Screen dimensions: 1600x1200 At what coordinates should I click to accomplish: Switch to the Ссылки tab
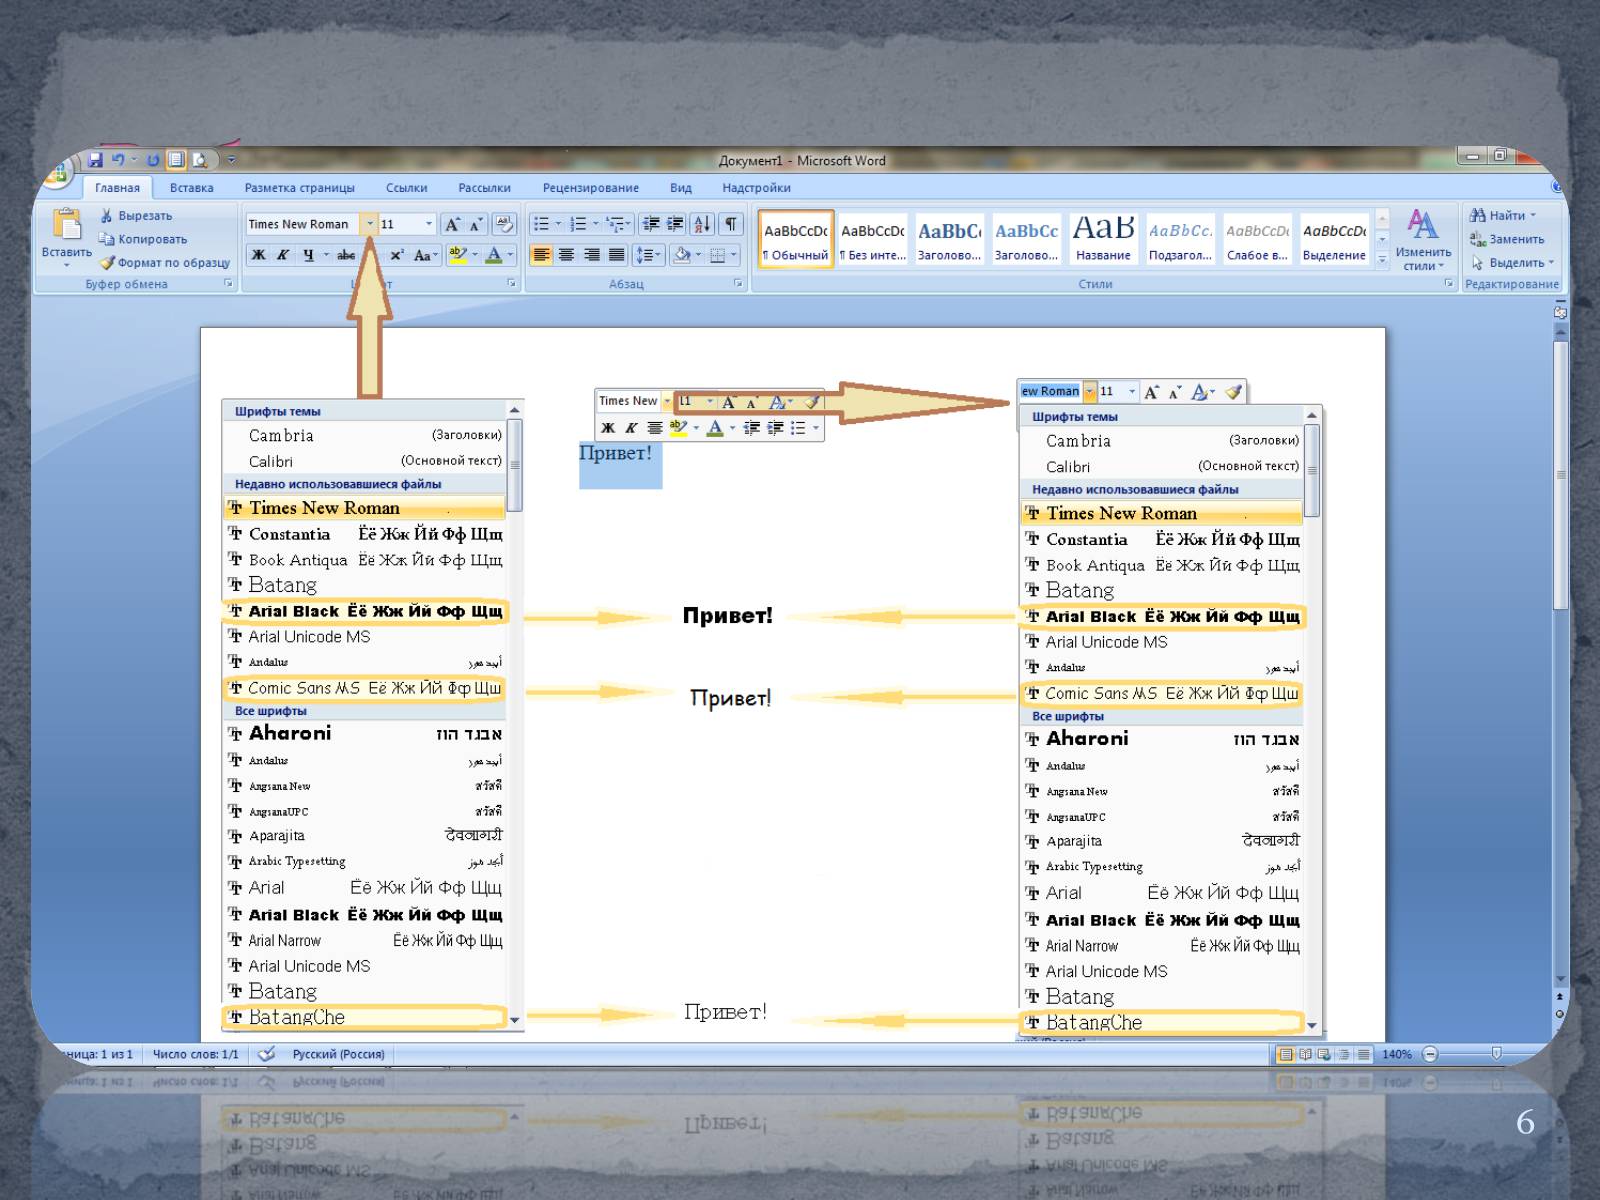pyautogui.click(x=406, y=188)
